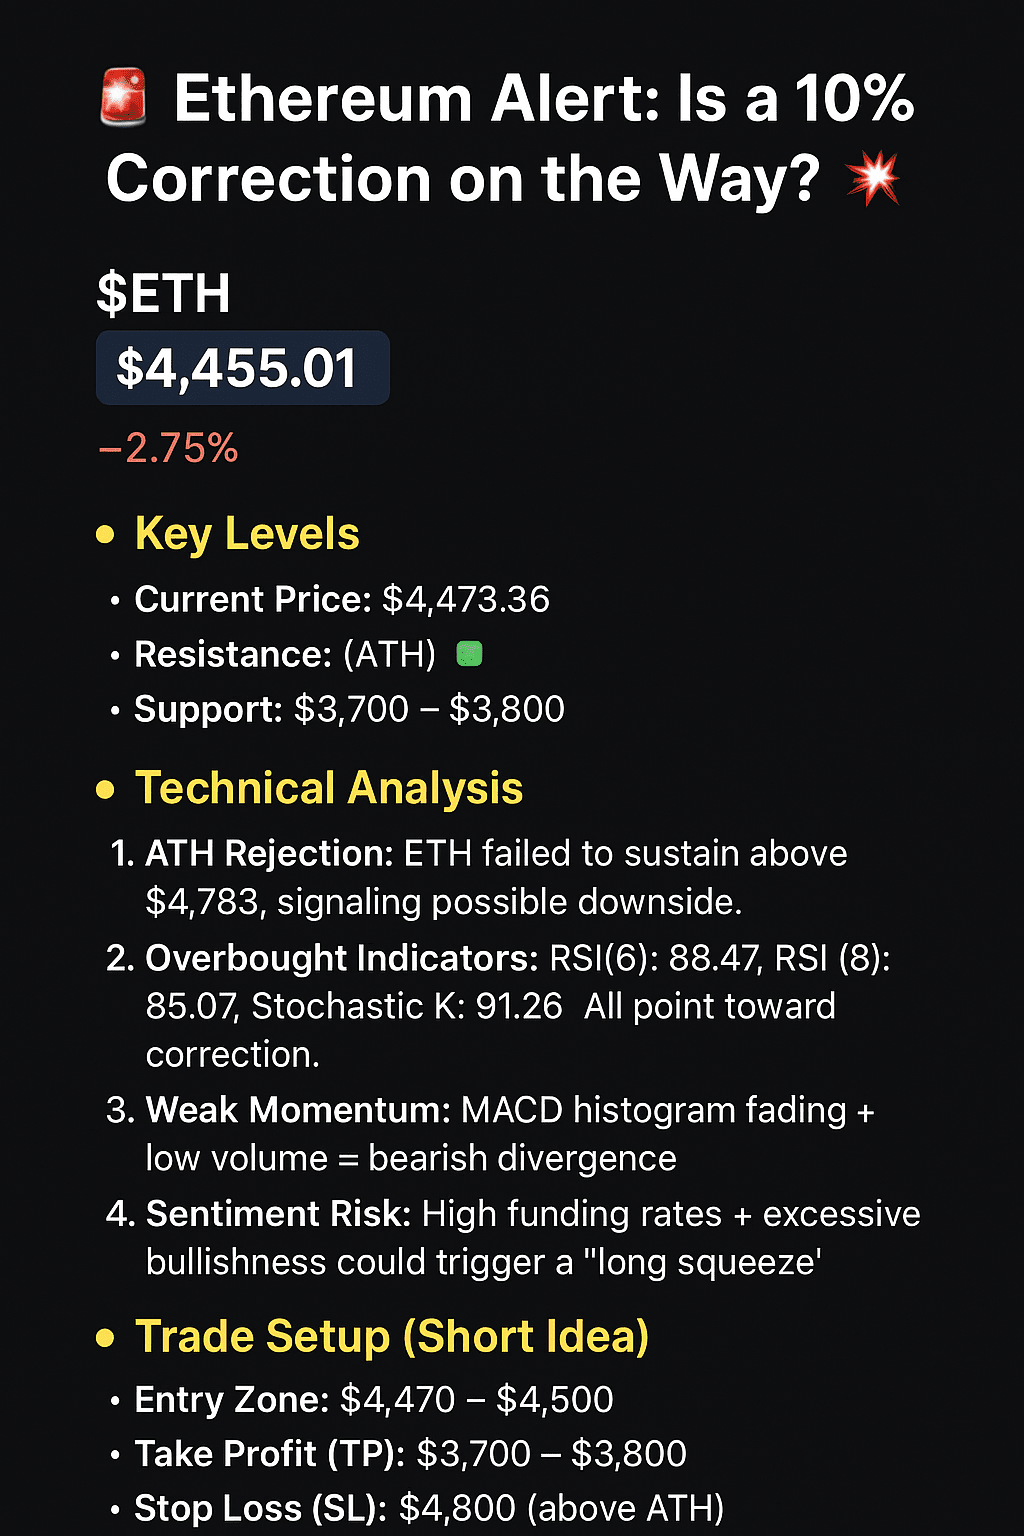Image resolution: width=1024 pixels, height=1536 pixels.
Task: Click the Weak Momentum list item
Action: coord(490,1134)
